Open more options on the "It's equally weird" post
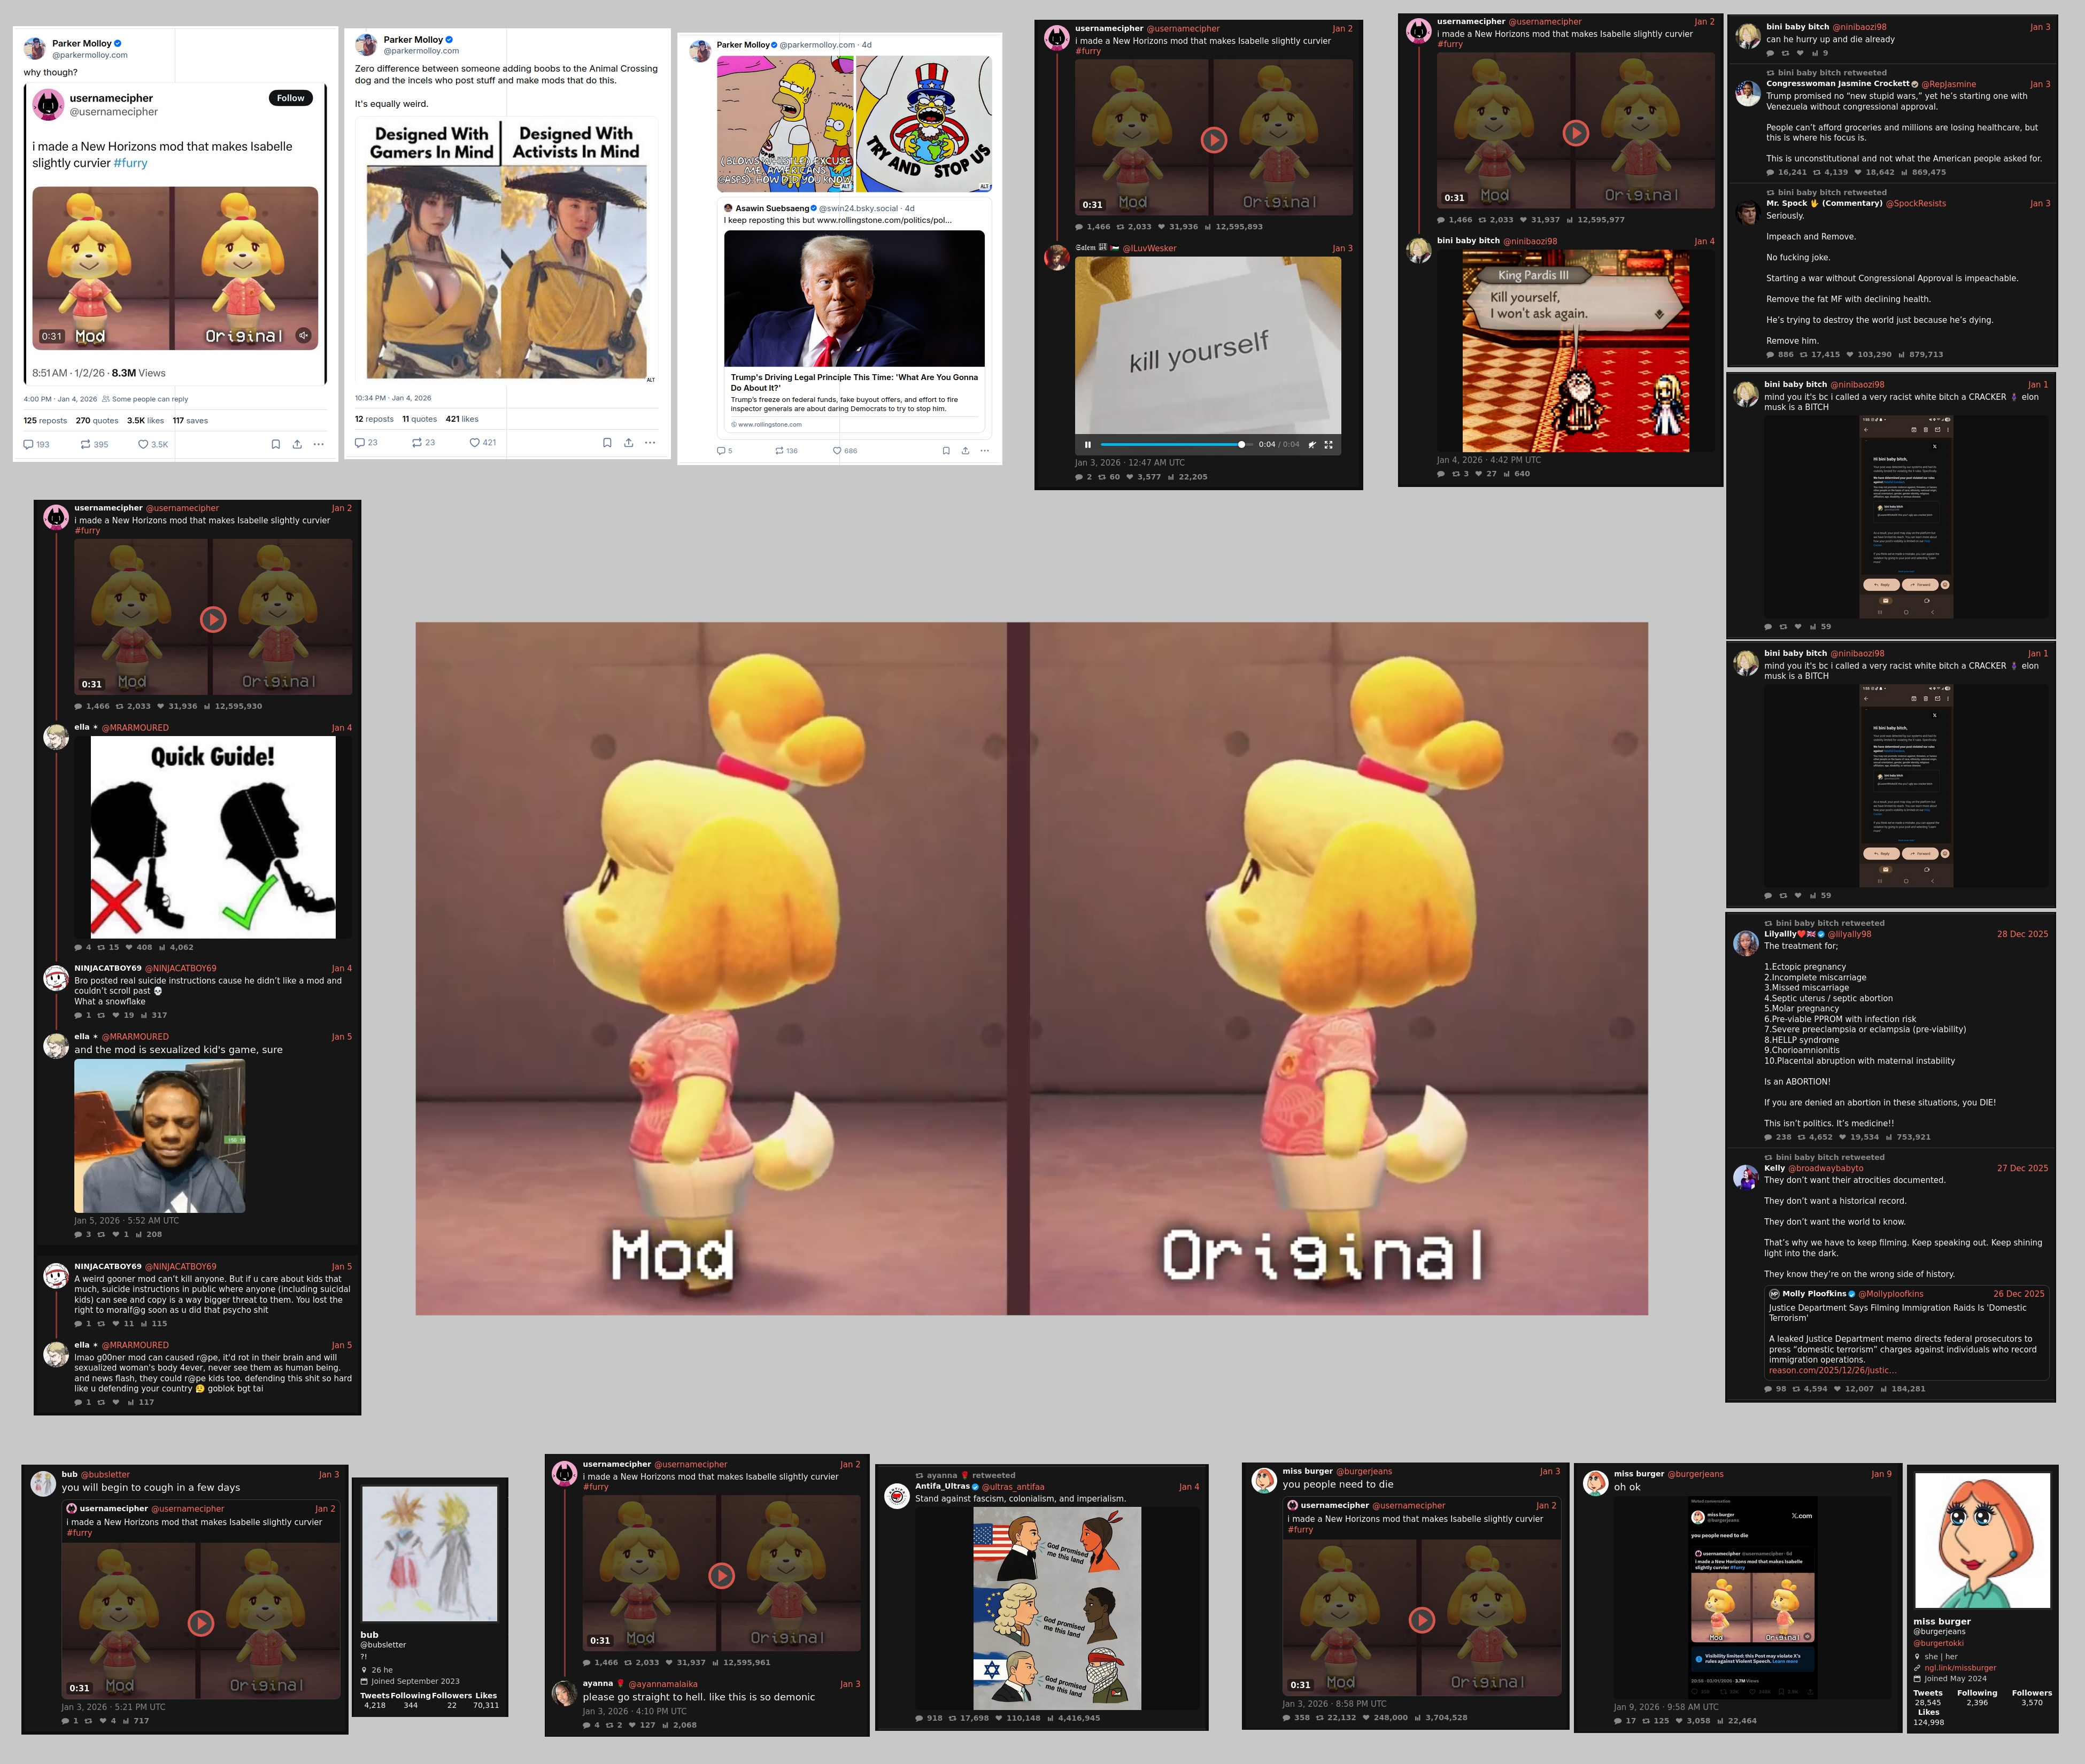This screenshot has width=2085, height=1764. (x=650, y=442)
